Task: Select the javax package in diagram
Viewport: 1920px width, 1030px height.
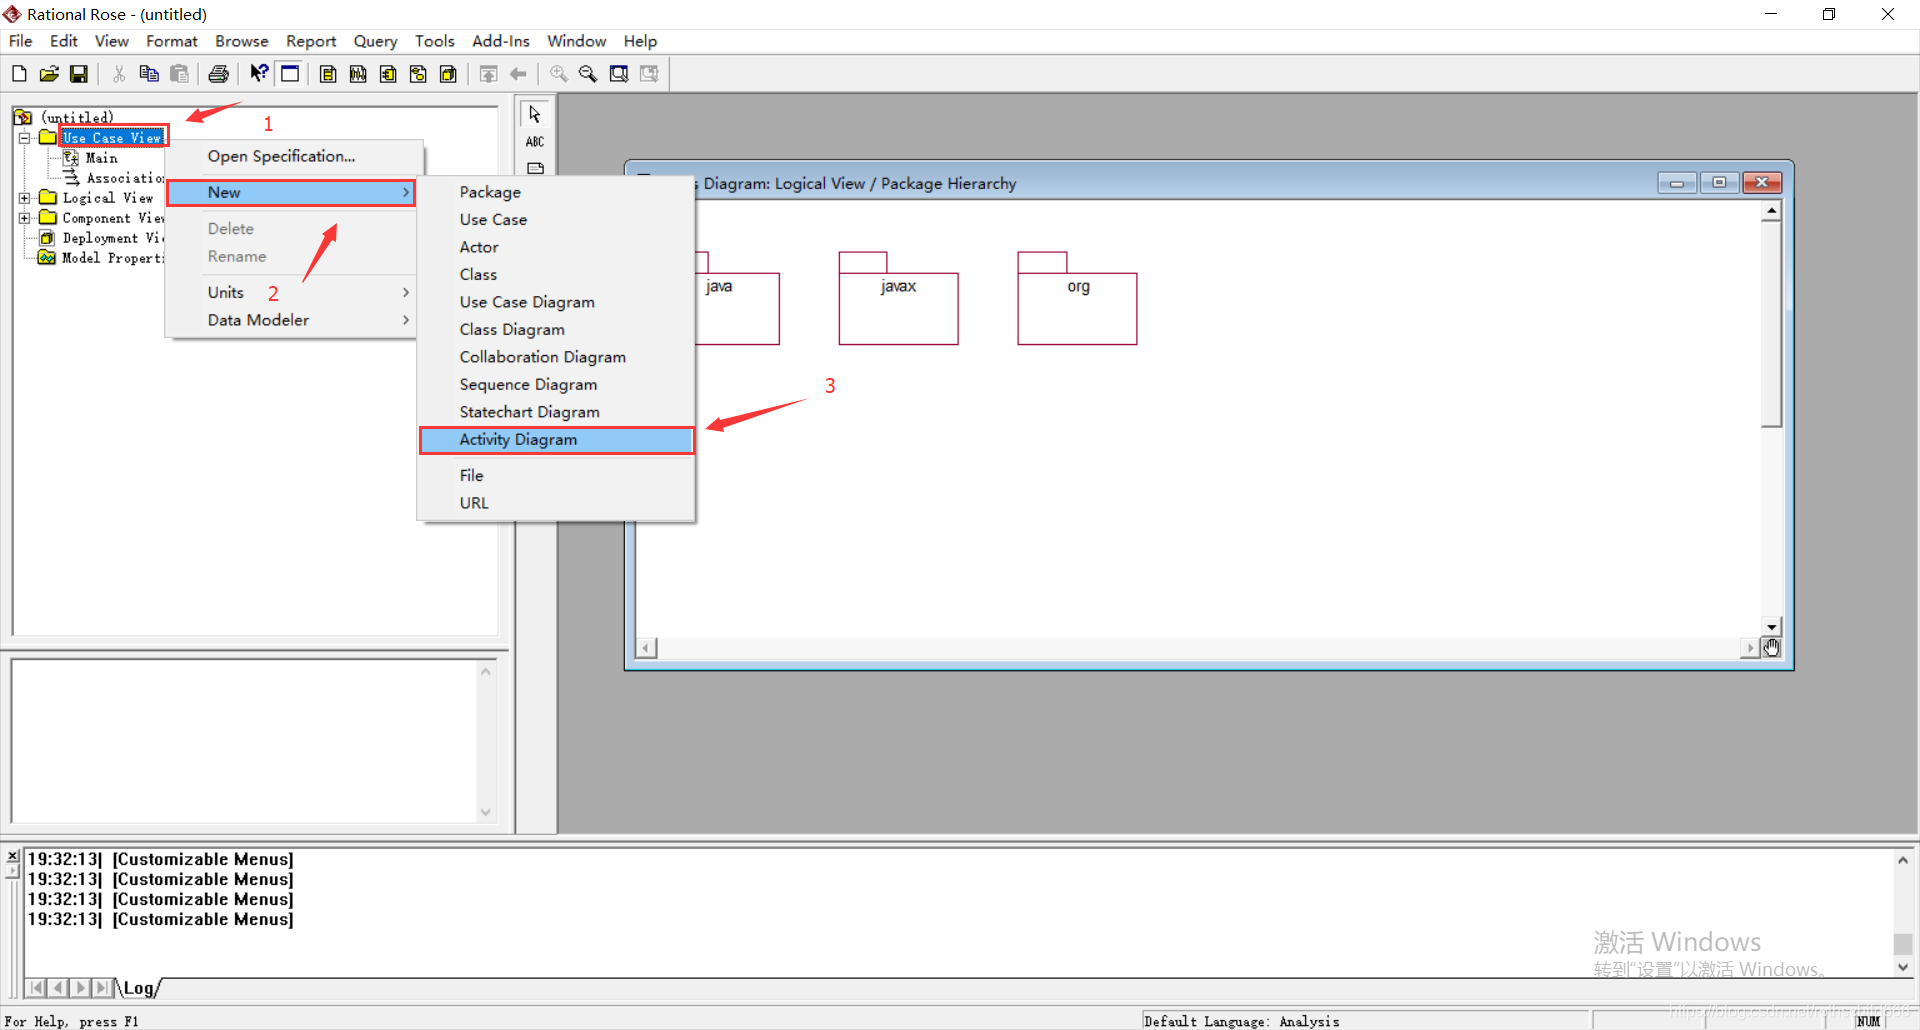Action: coord(898,298)
